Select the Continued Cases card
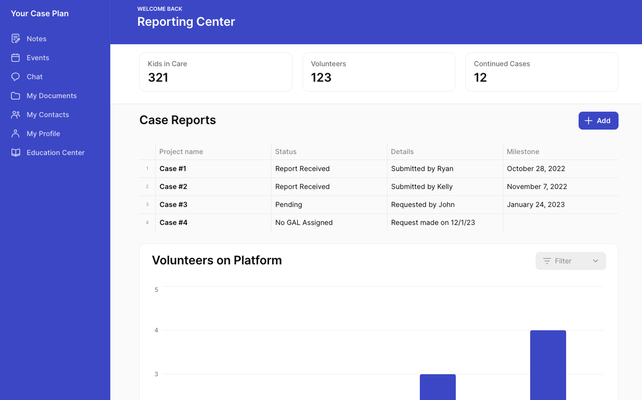Image resolution: width=642 pixels, height=400 pixels. pos(541,72)
